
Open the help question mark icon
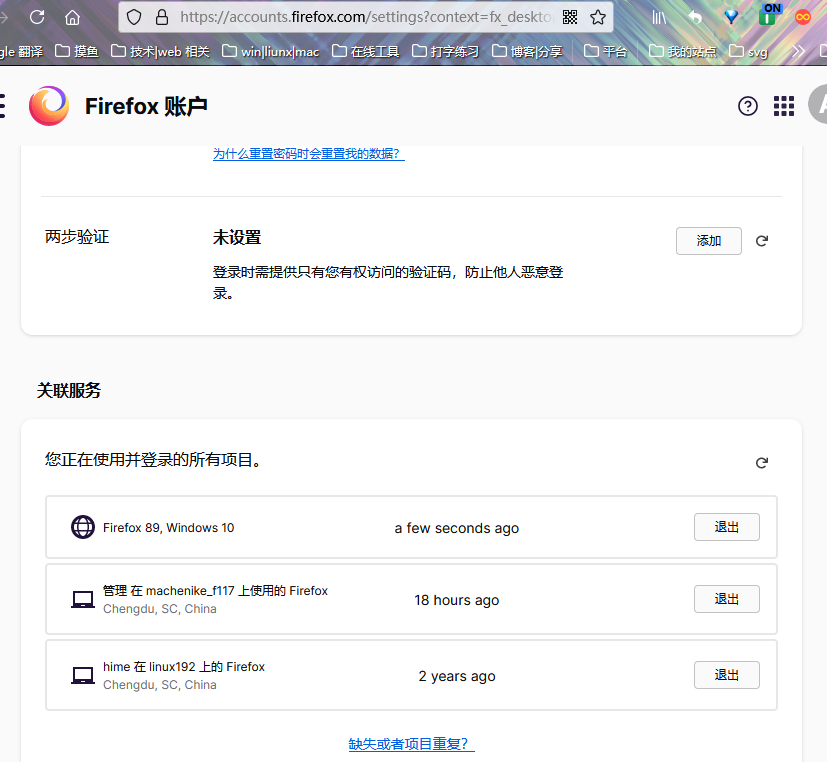[x=748, y=106]
